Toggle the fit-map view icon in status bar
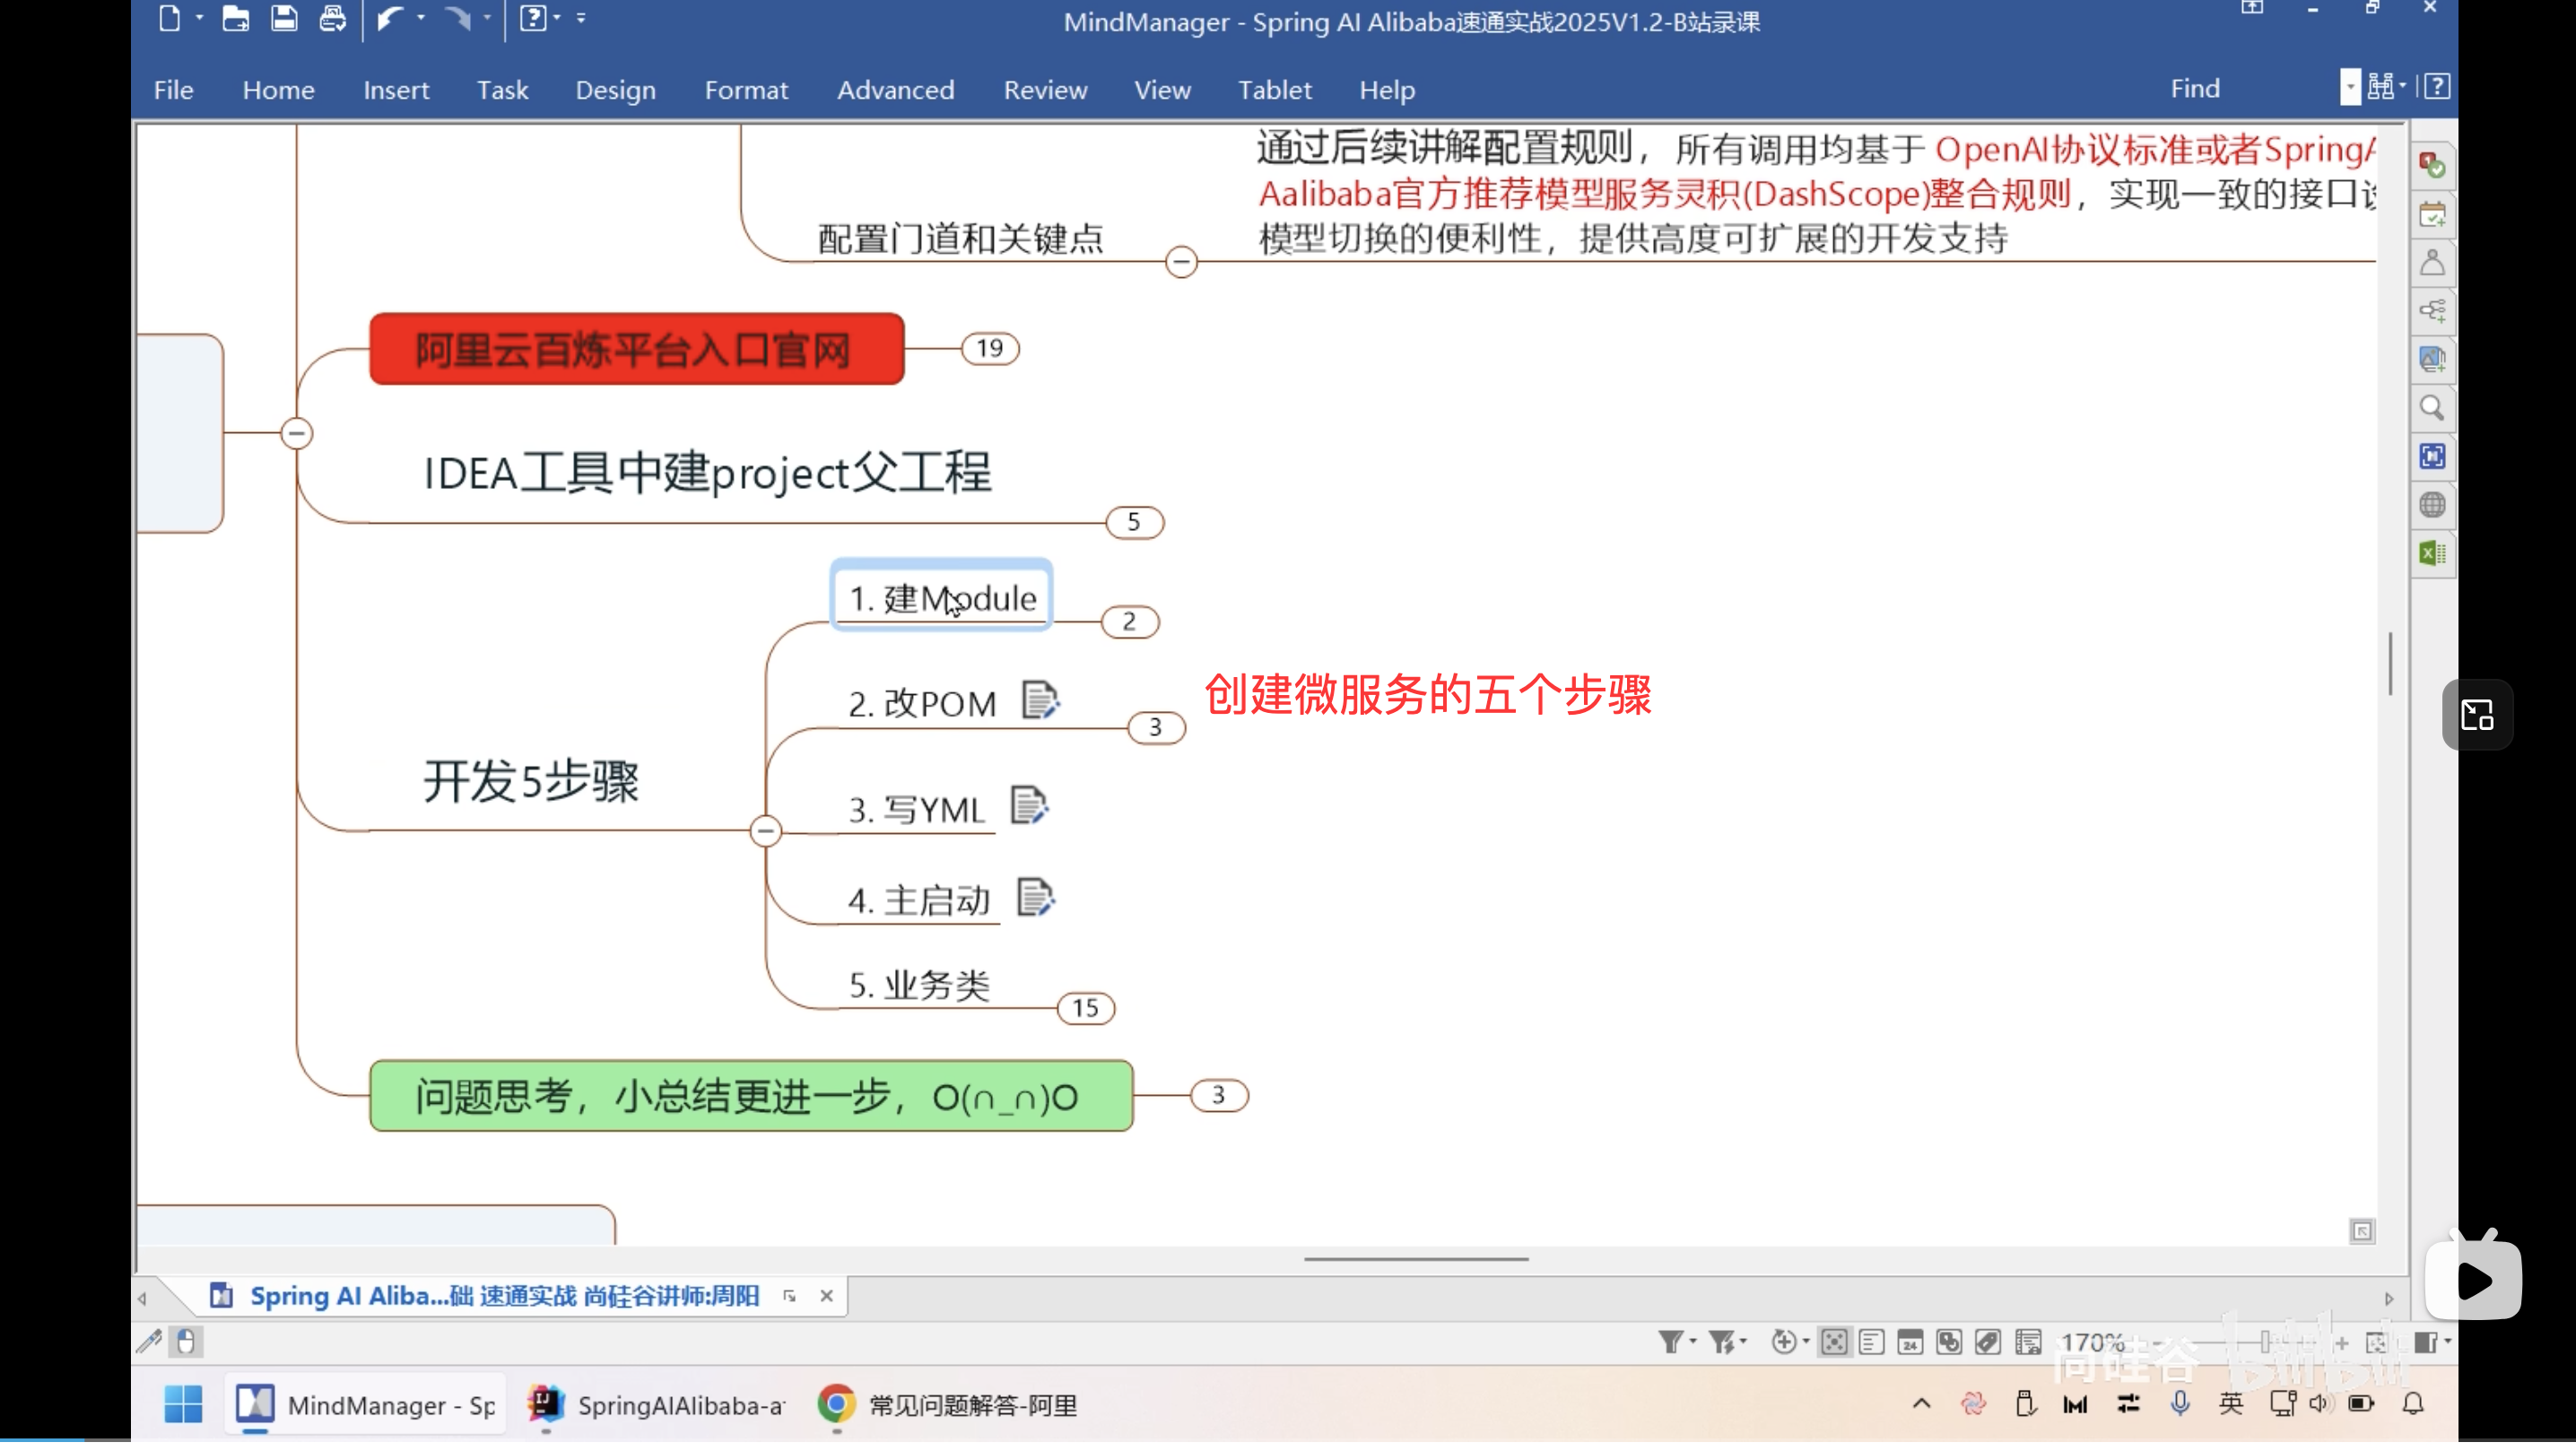Image resolution: width=2576 pixels, height=1451 pixels. pyautogui.click(x=1834, y=1342)
